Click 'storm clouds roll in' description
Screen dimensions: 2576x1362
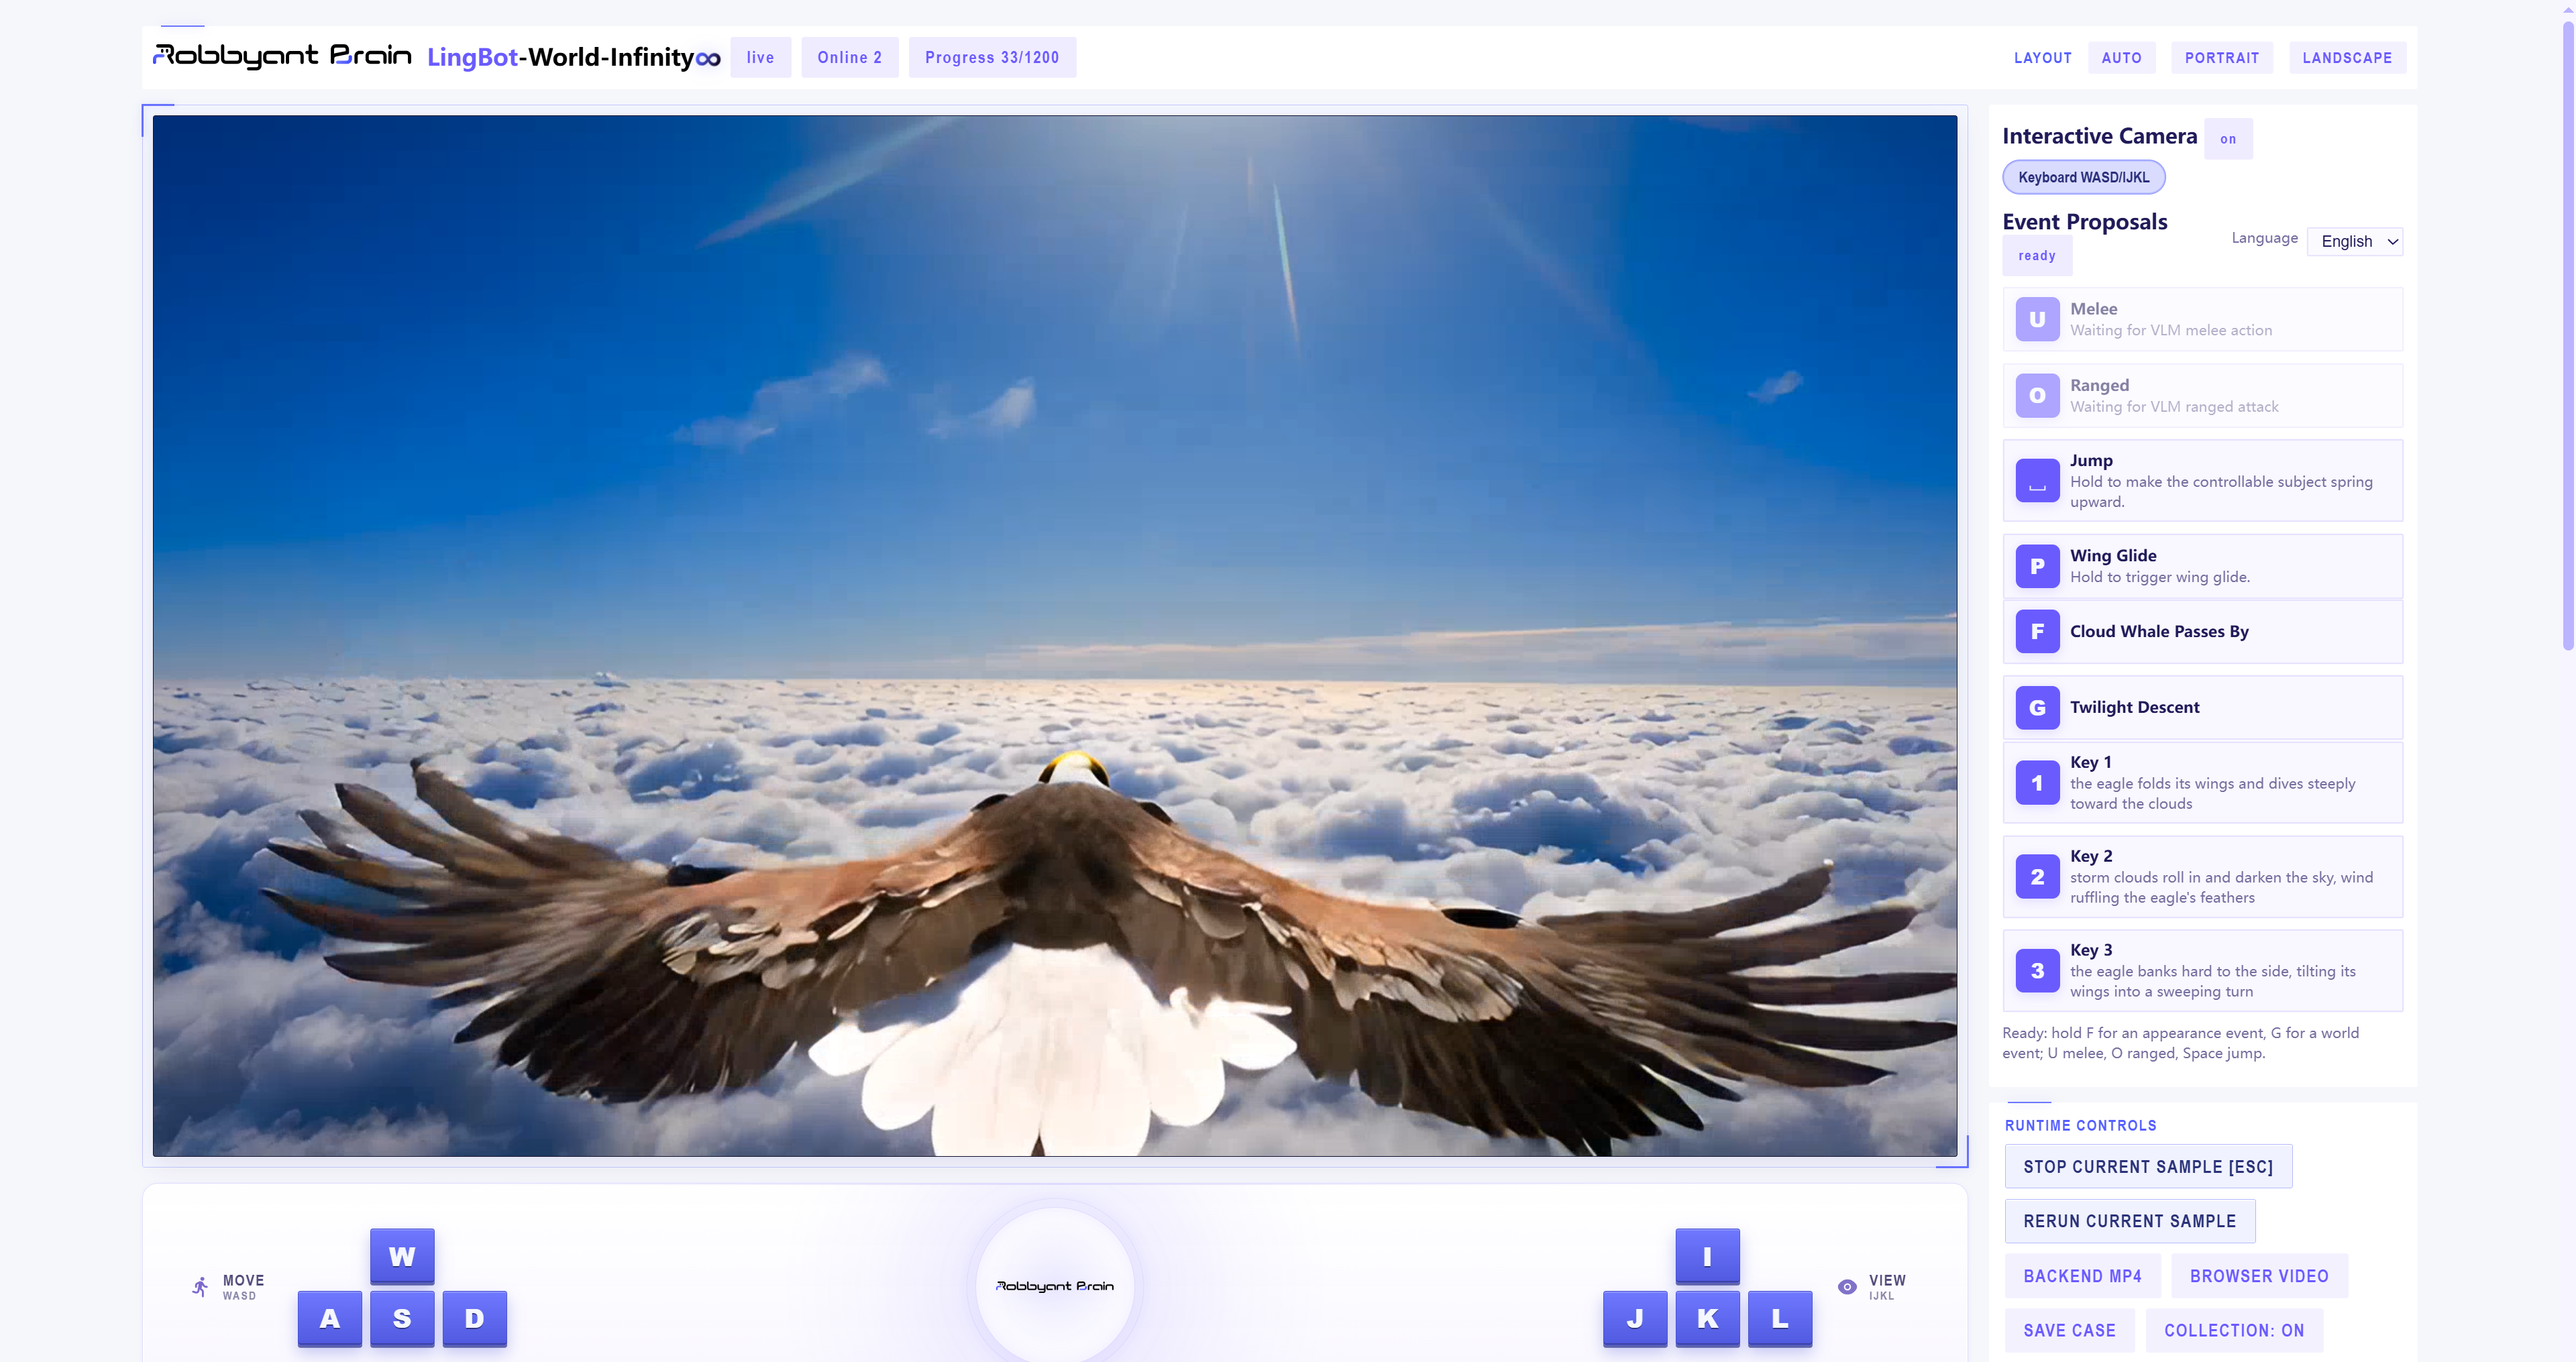(x=2221, y=887)
